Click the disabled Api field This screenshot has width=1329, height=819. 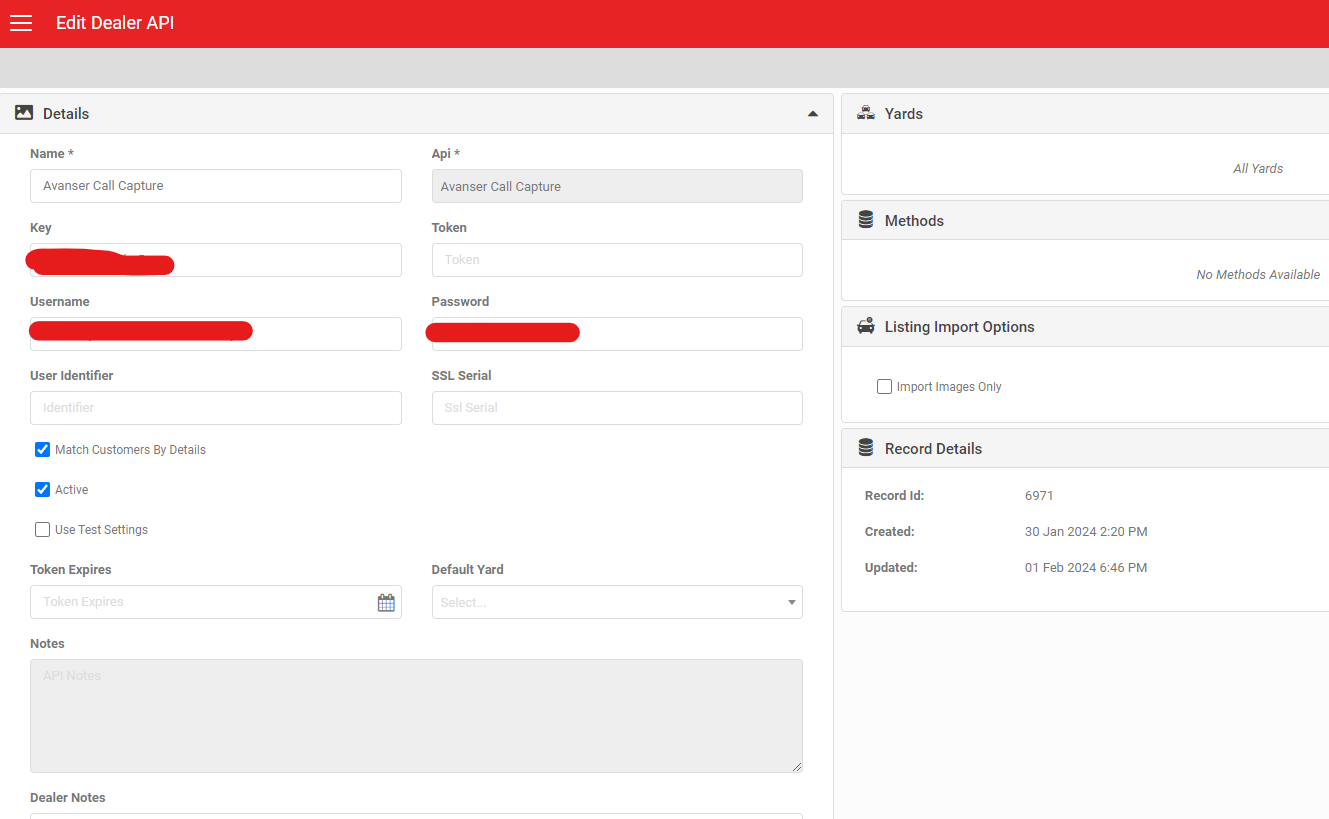click(617, 186)
